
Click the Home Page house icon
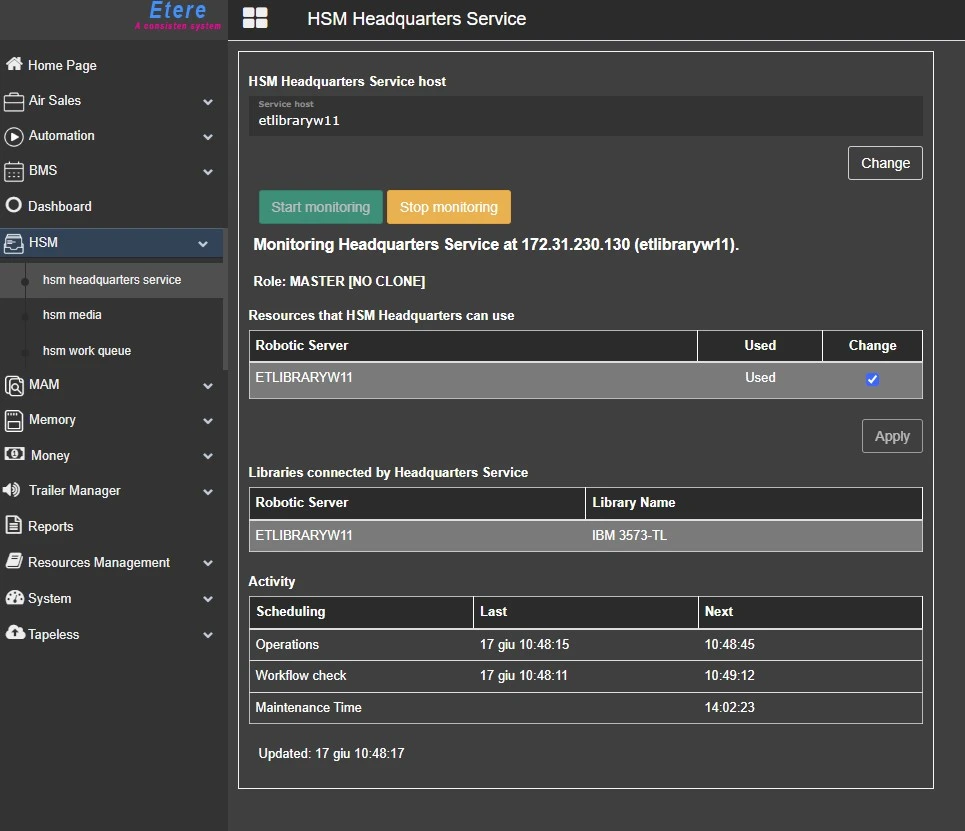click(x=14, y=65)
